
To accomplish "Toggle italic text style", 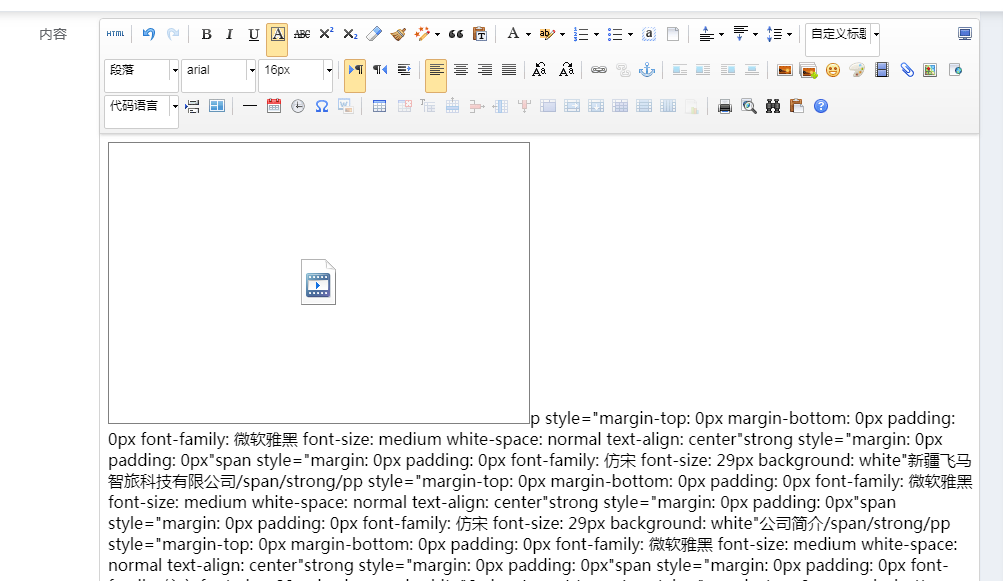I will [x=229, y=34].
